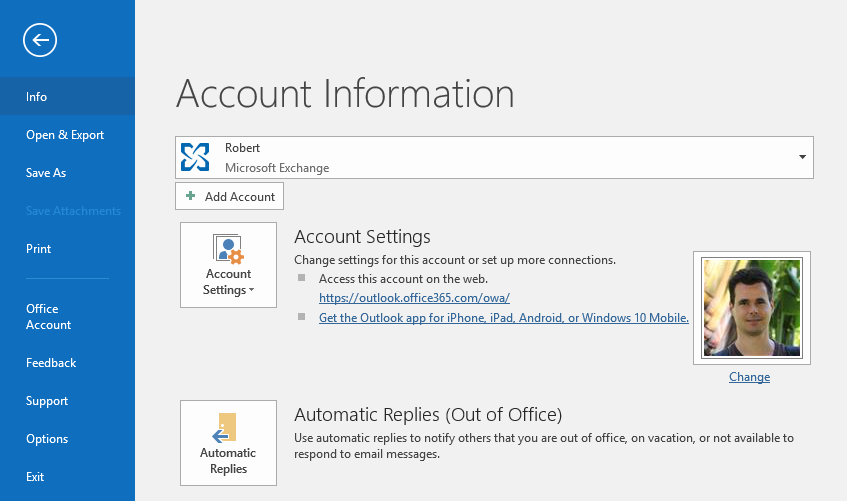Click the Microsoft Exchange account icon
This screenshot has width=847, height=501.
(195, 157)
